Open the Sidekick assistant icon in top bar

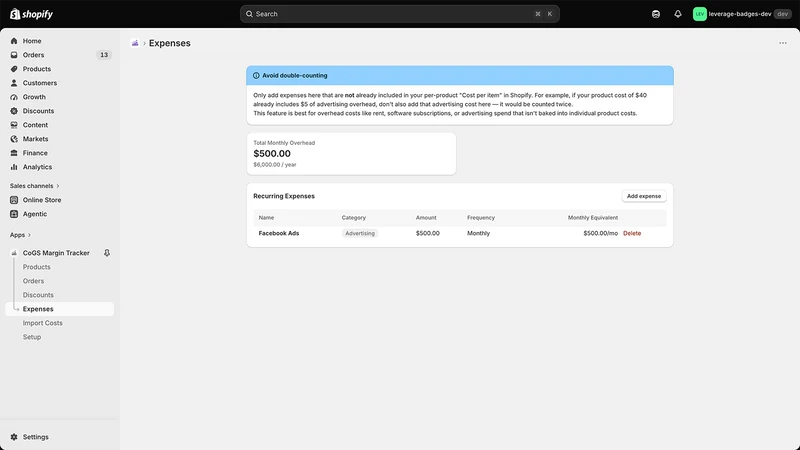pyautogui.click(x=656, y=14)
